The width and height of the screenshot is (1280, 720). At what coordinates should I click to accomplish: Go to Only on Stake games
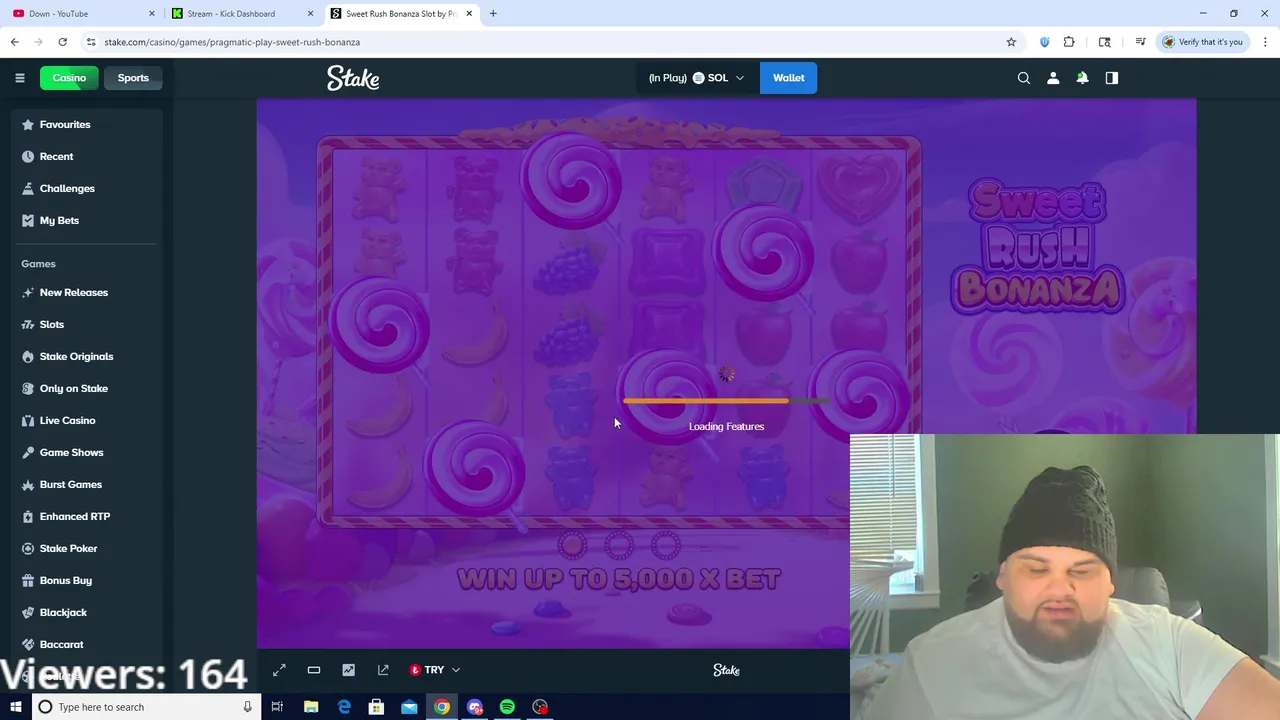(73, 388)
